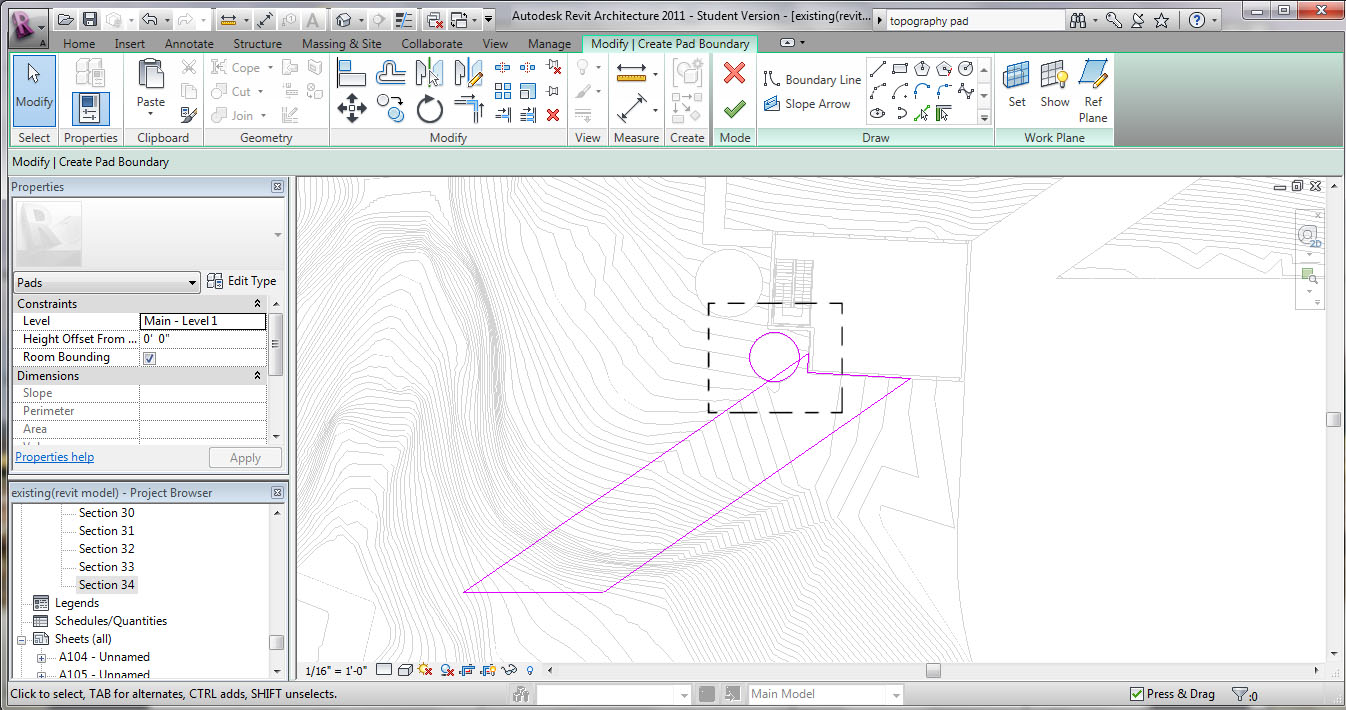Click the Edit Type button

[x=241, y=281]
